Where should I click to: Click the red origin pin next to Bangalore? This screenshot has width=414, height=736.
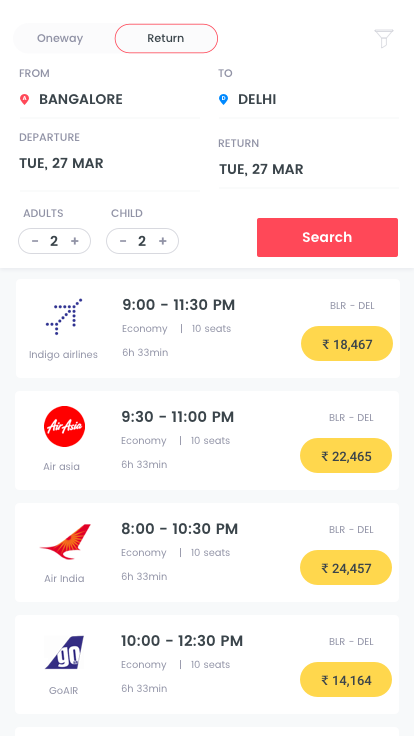pos(24,99)
